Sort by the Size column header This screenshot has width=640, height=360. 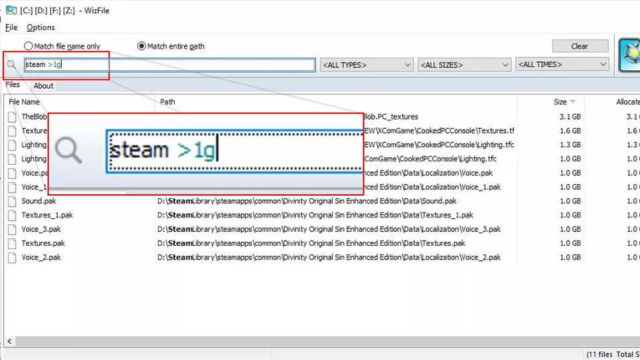(x=560, y=102)
